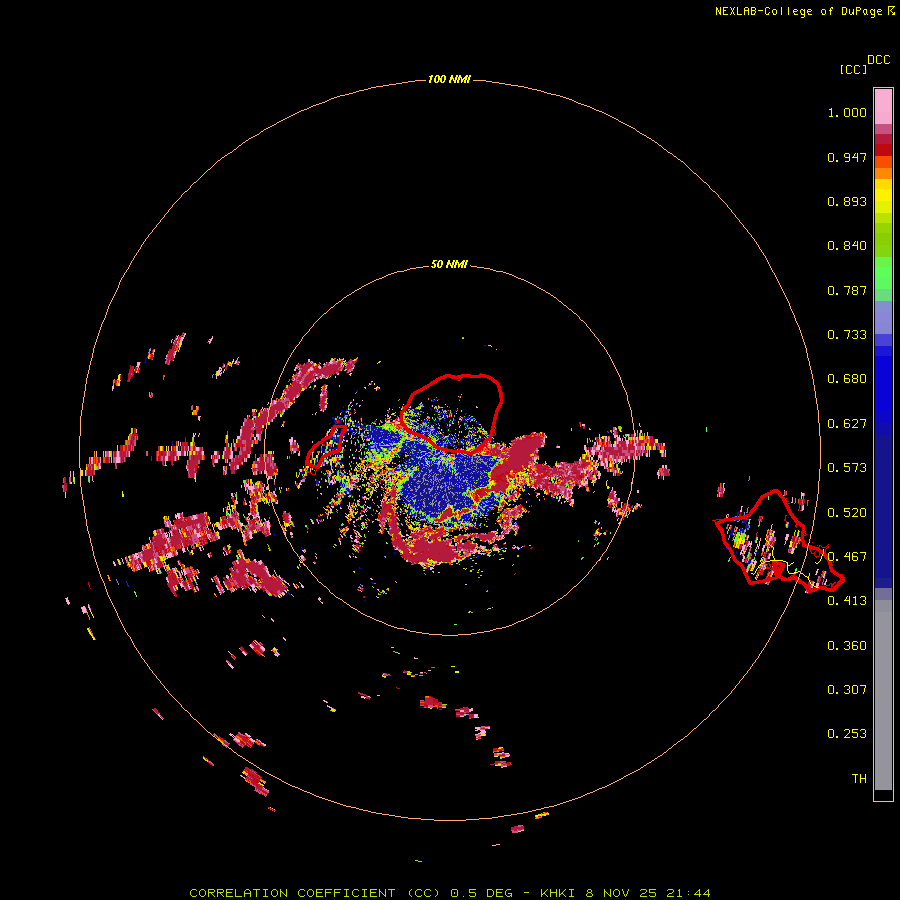Click the pink swatch at top of color bar
900x900 pixels.
coord(883,106)
